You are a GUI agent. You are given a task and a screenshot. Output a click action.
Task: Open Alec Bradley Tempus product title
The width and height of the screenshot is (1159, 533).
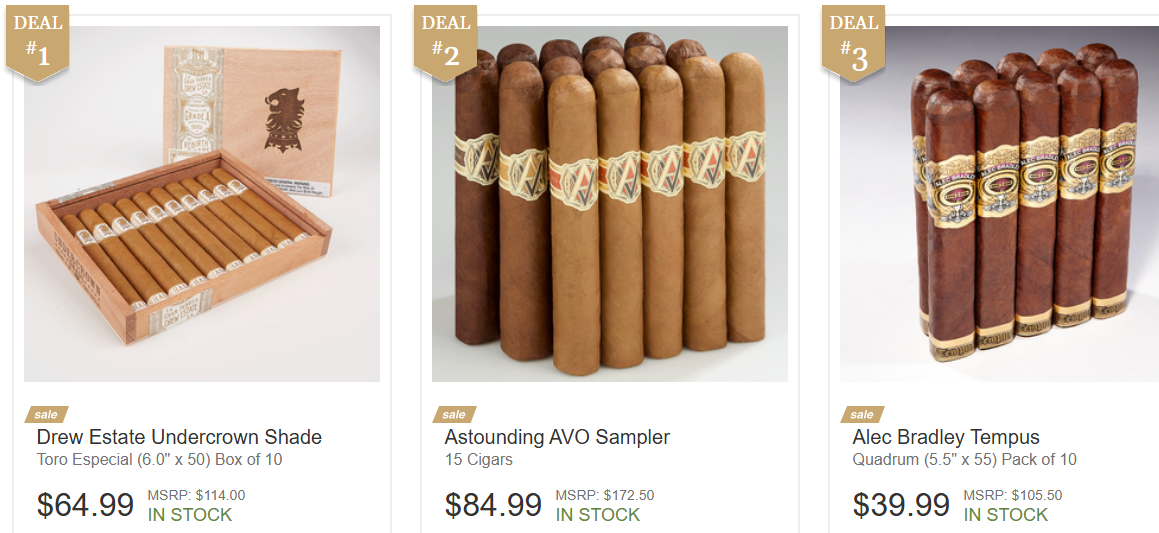click(x=945, y=437)
